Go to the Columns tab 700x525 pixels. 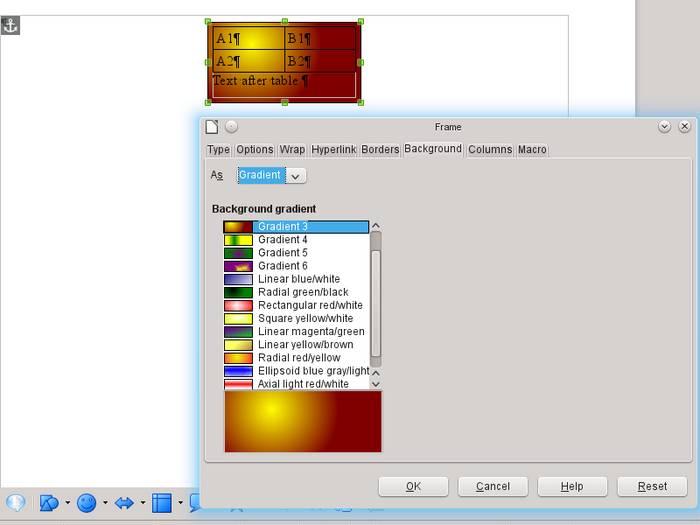[x=490, y=150]
